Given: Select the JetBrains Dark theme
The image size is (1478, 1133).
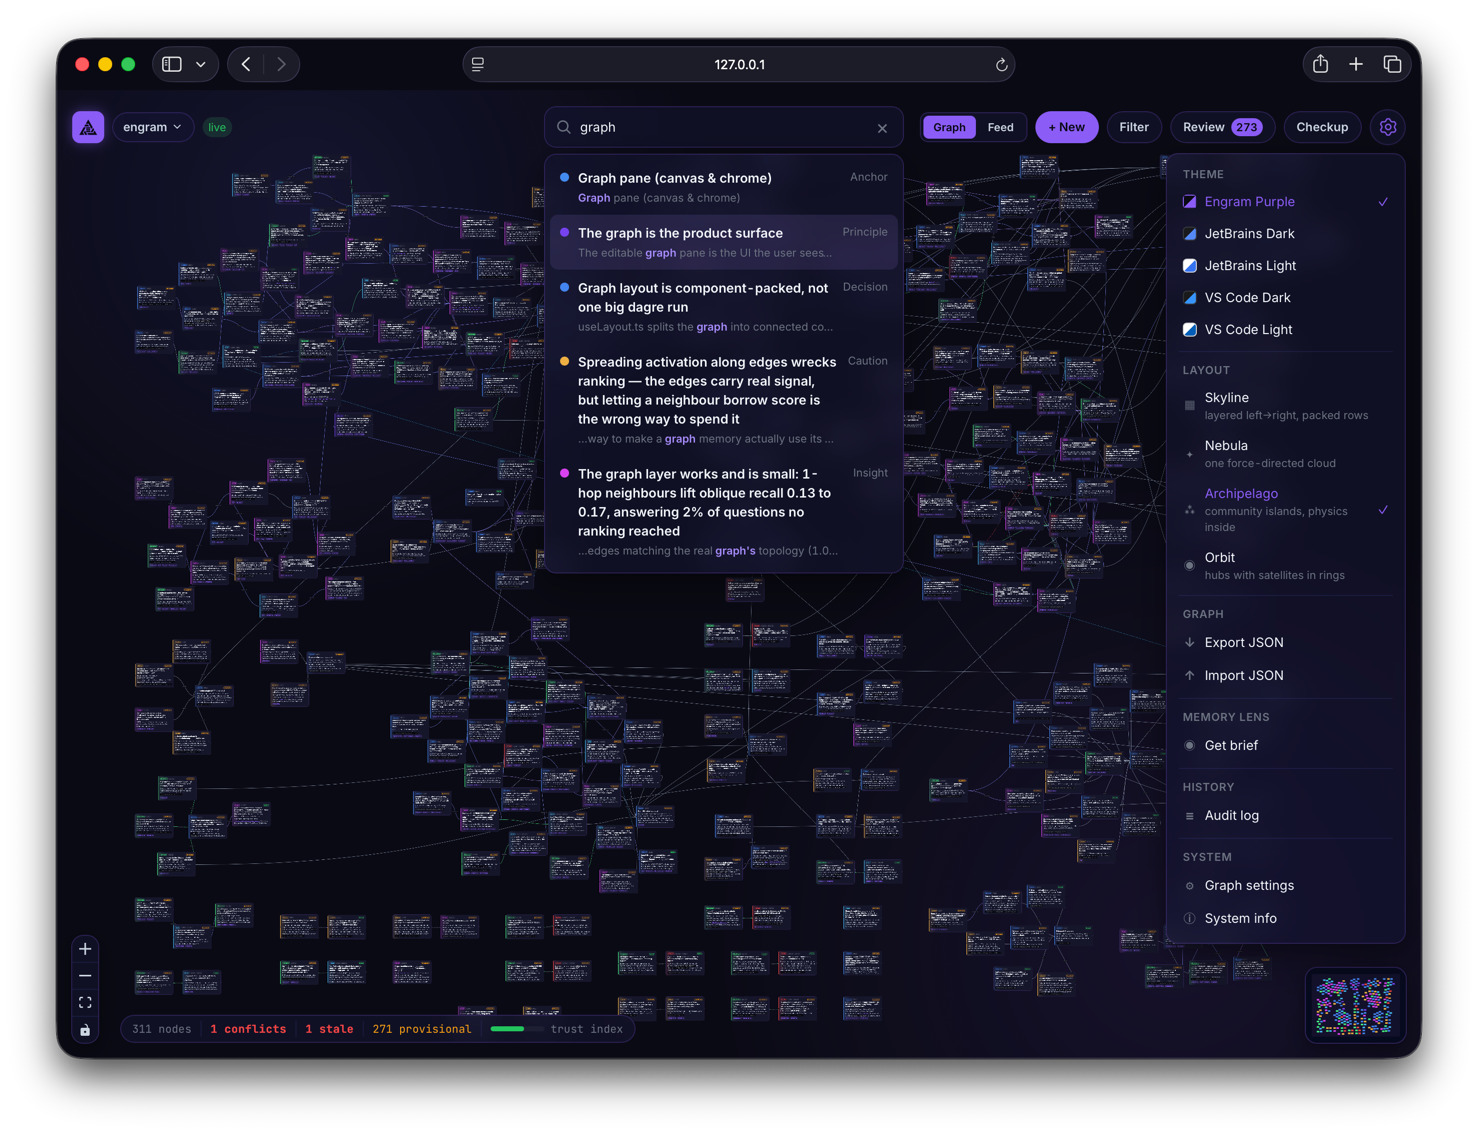Looking at the screenshot, I should tap(1285, 233).
